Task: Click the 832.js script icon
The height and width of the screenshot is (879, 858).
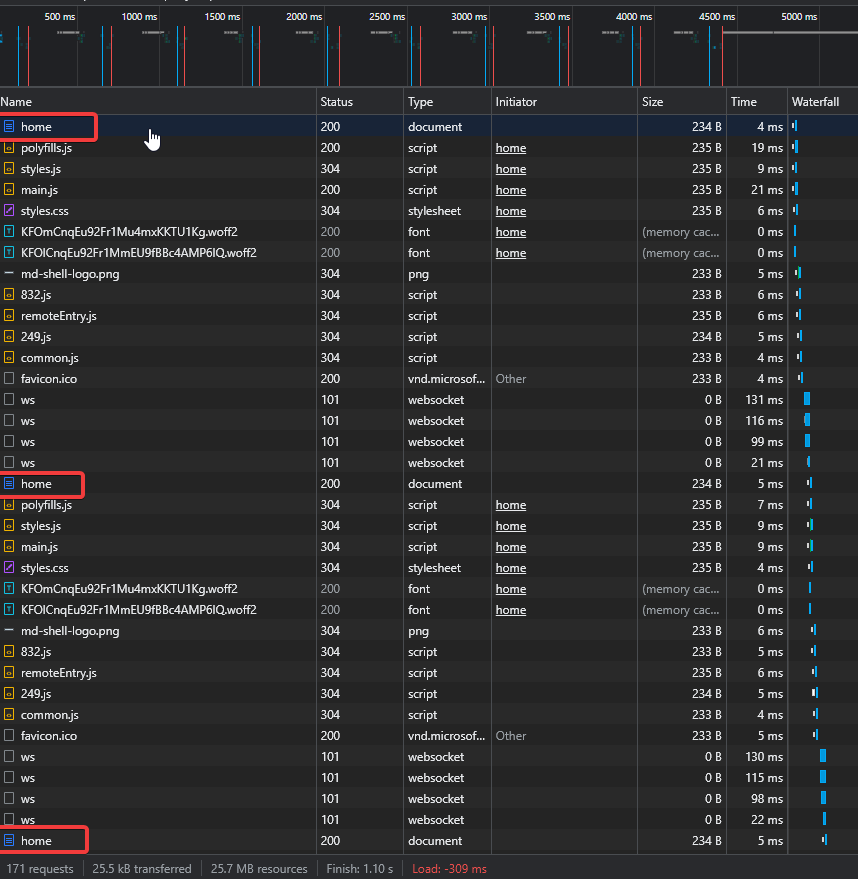Action: (10, 295)
